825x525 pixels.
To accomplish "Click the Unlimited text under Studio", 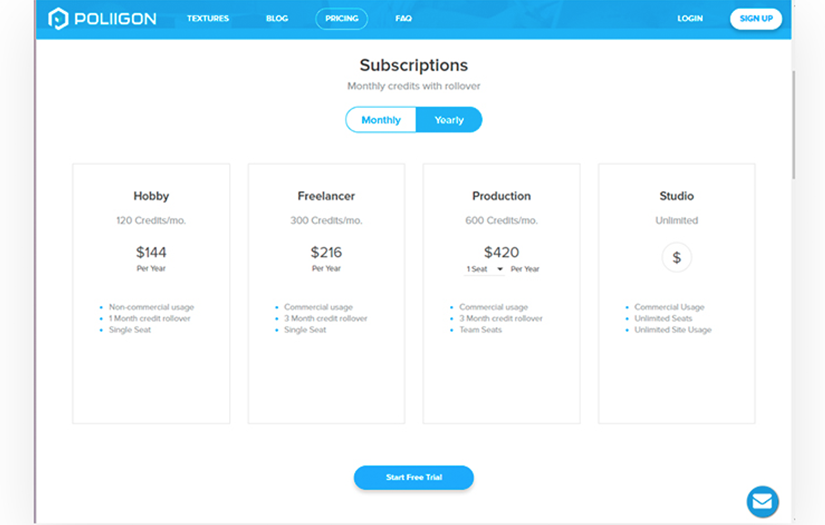I will (677, 220).
